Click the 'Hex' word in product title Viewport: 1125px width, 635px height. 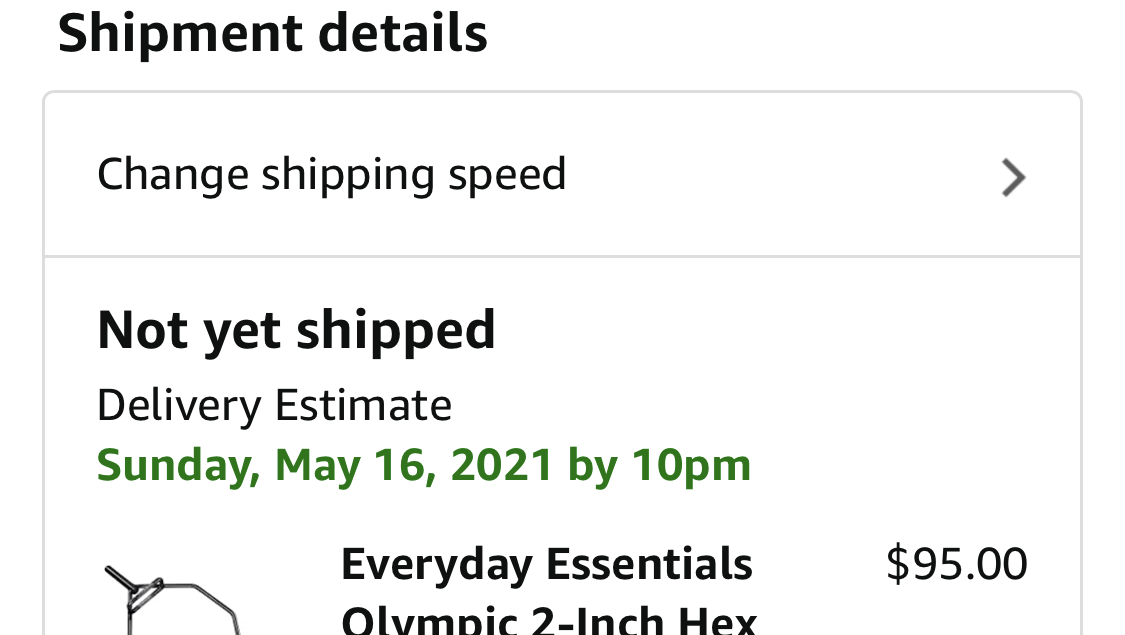(717, 621)
